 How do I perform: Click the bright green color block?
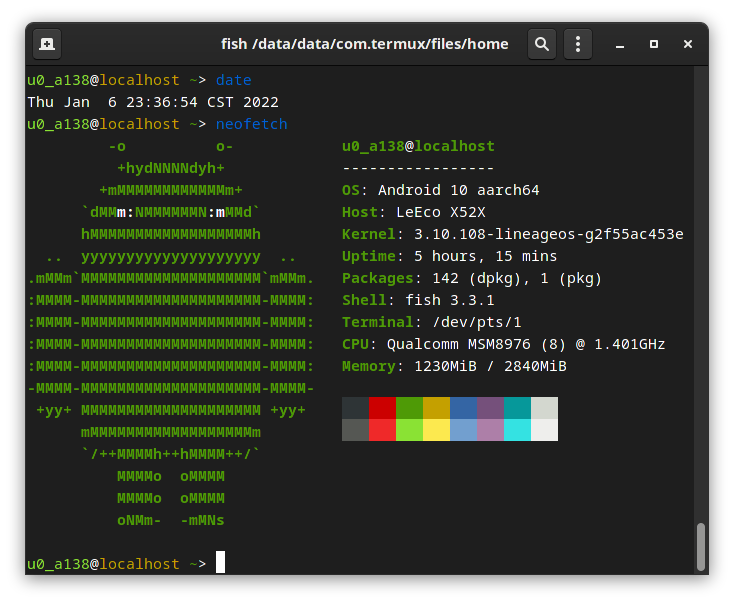(x=409, y=430)
